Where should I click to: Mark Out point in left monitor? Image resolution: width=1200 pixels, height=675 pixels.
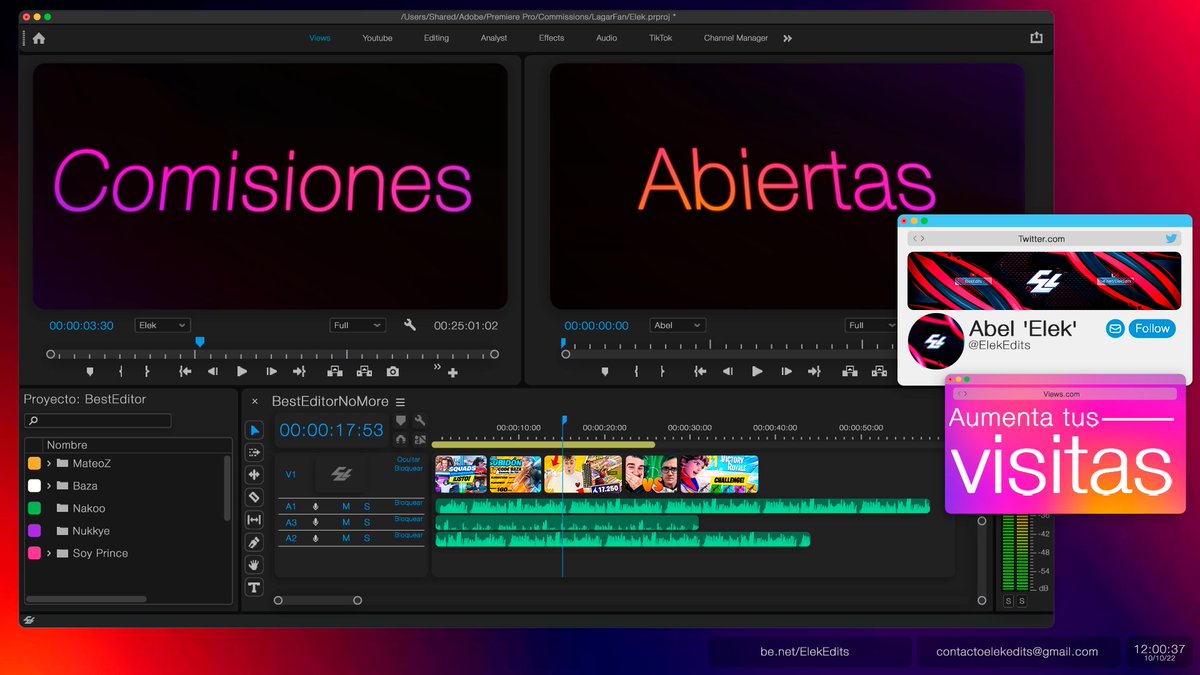click(x=148, y=371)
